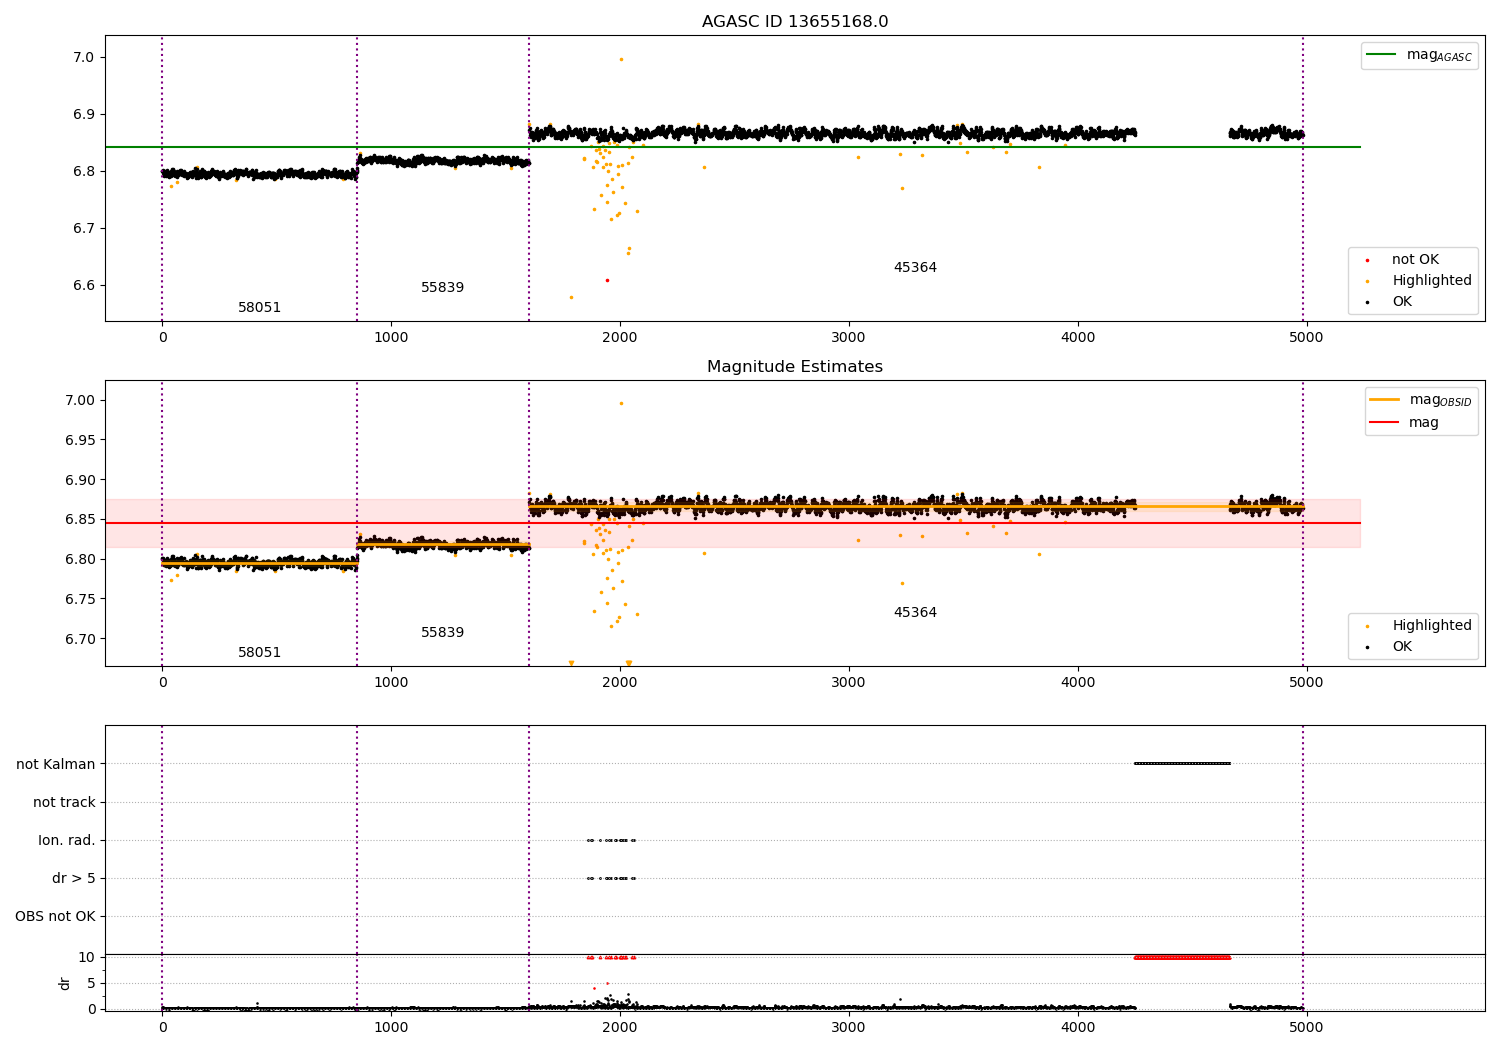Select "not OK" in the top plot legend
1500x1050 pixels.
1415,260
